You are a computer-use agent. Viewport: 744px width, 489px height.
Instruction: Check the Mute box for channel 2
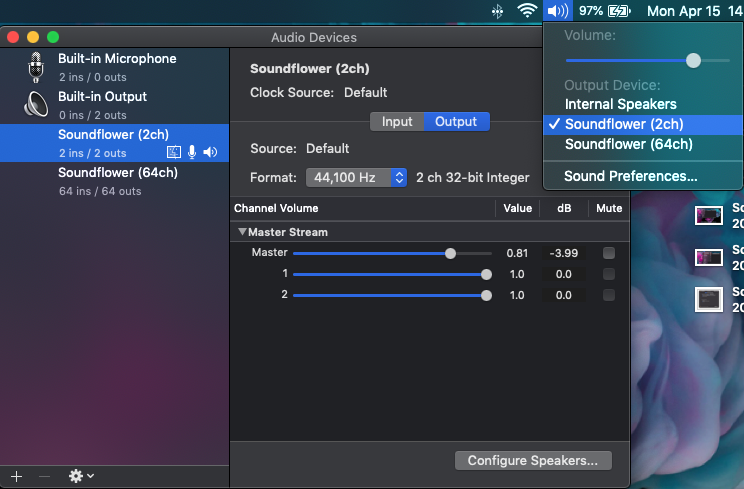coord(608,295)
